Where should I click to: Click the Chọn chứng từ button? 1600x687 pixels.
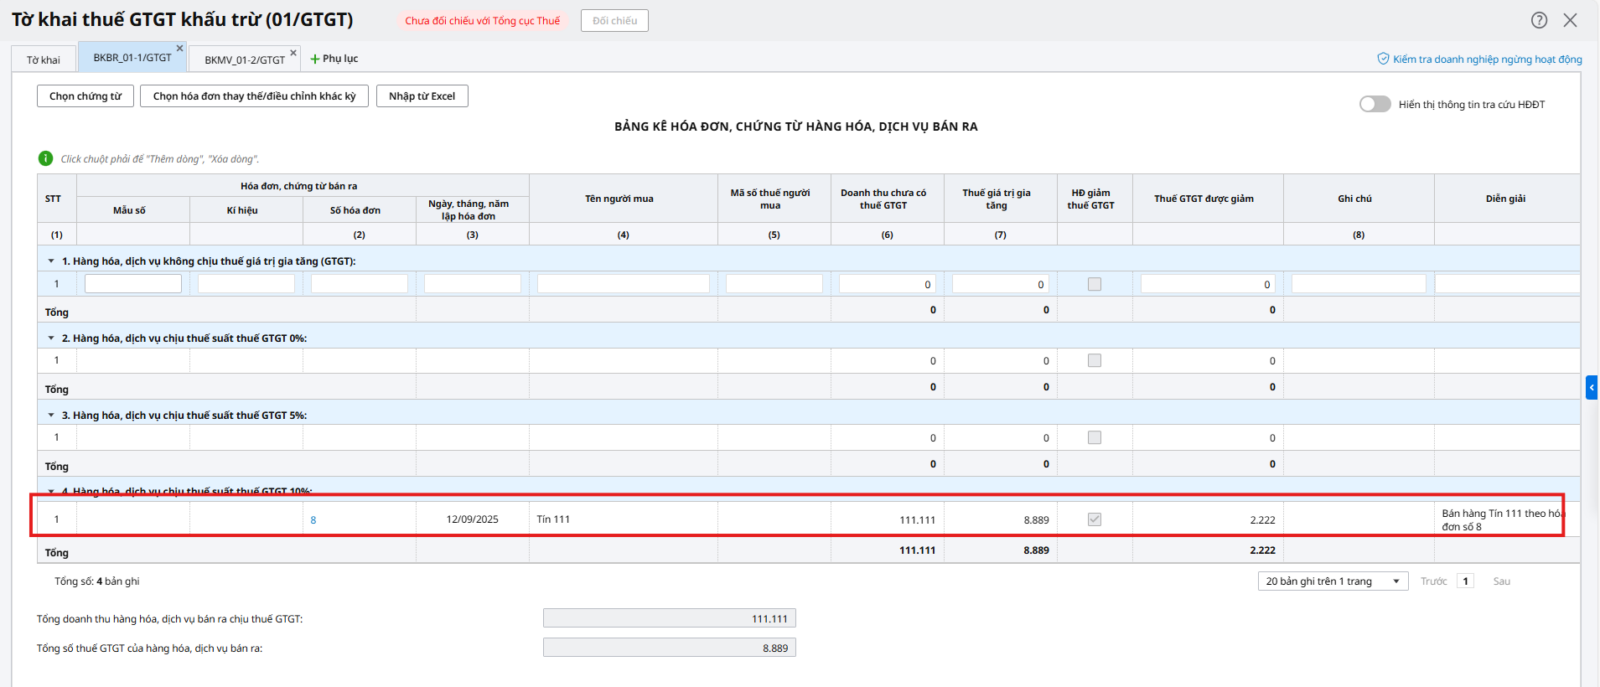[85, 96]
